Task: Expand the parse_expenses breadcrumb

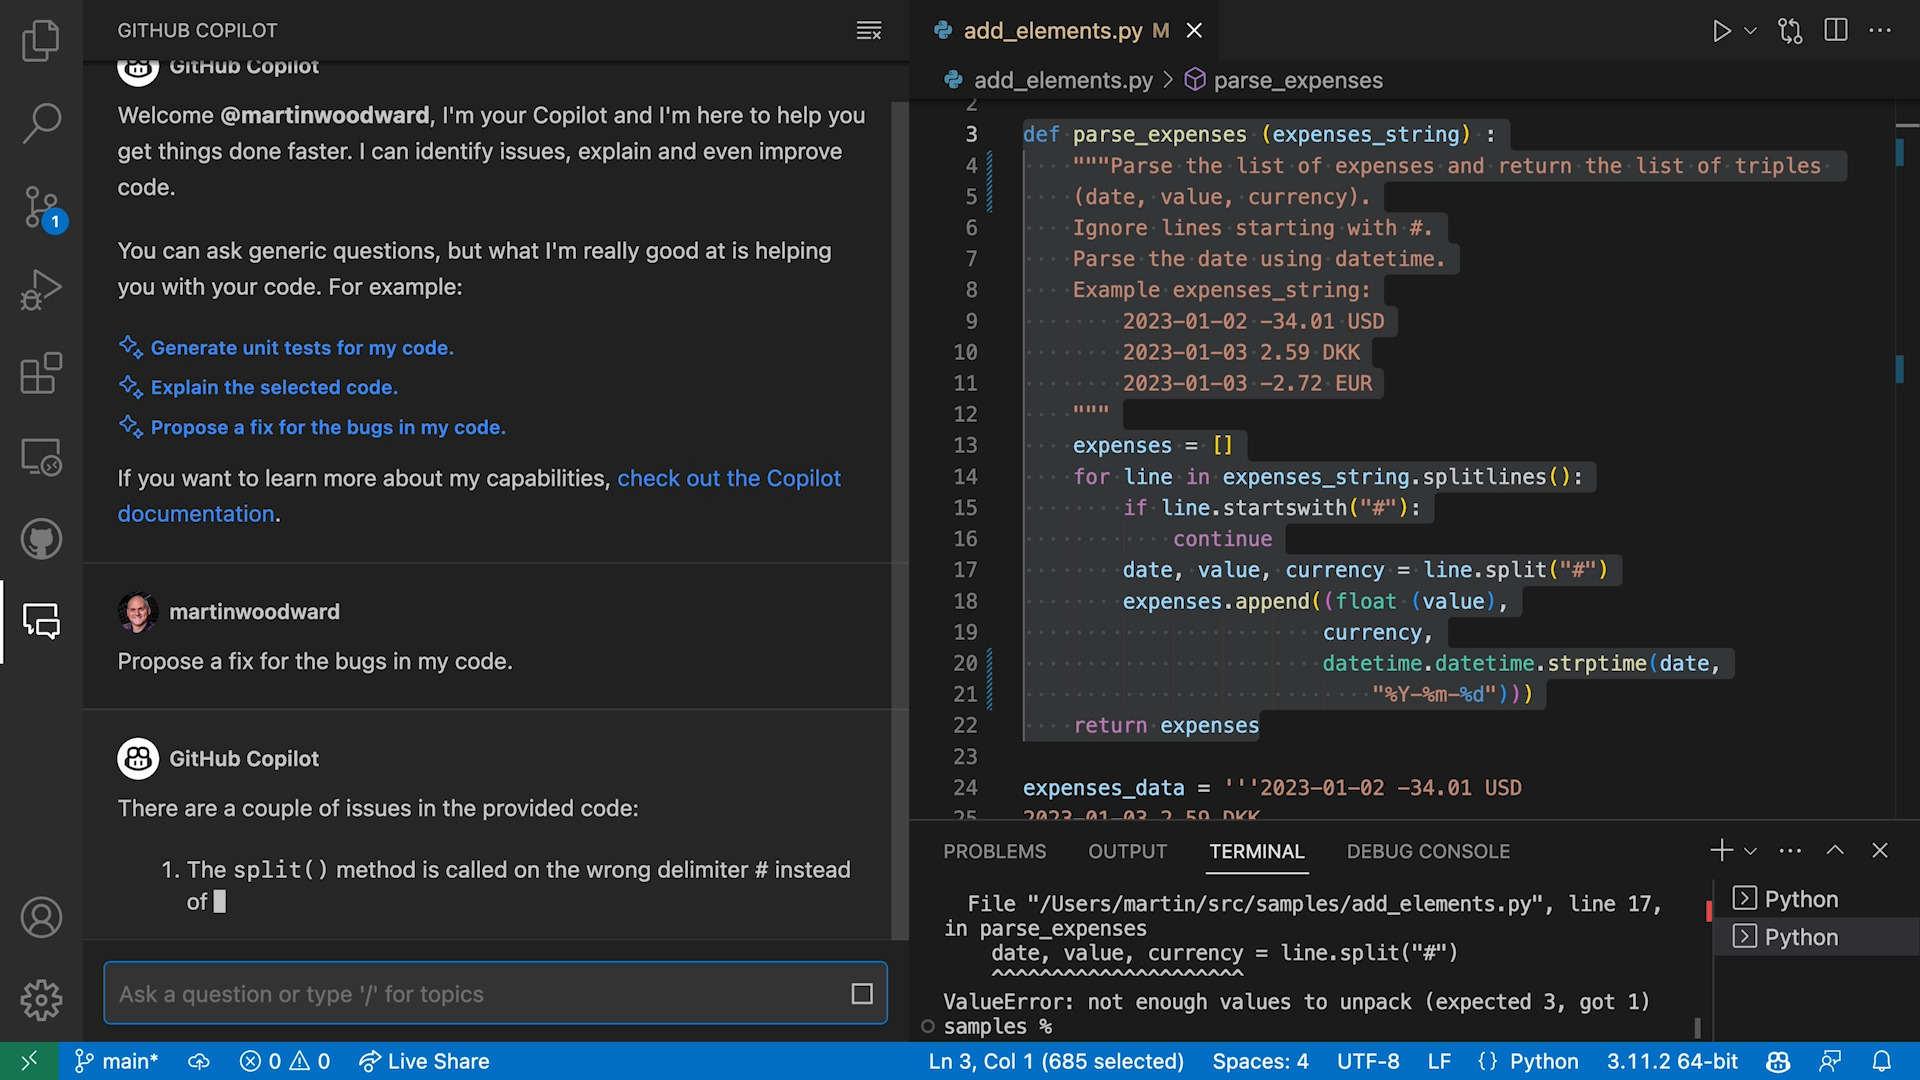Action: [1297, 80]
